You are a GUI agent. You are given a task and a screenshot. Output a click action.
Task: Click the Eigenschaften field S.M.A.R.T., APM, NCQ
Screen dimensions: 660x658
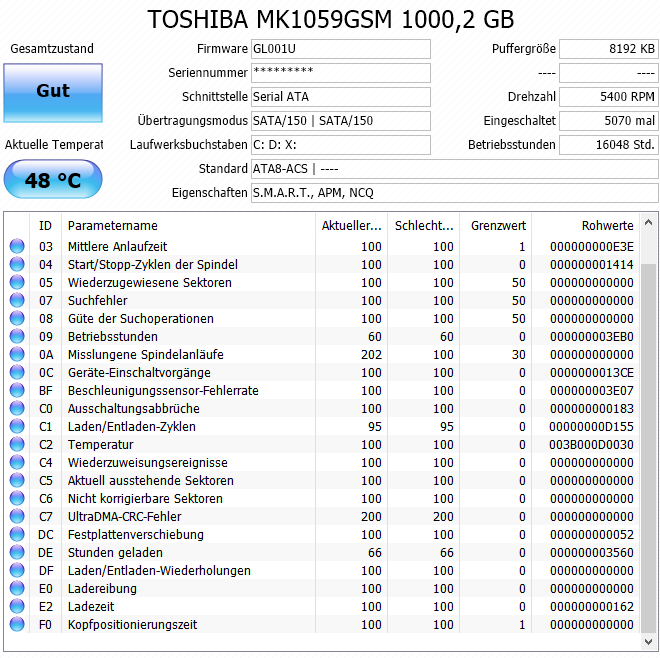tap(455, 193)
